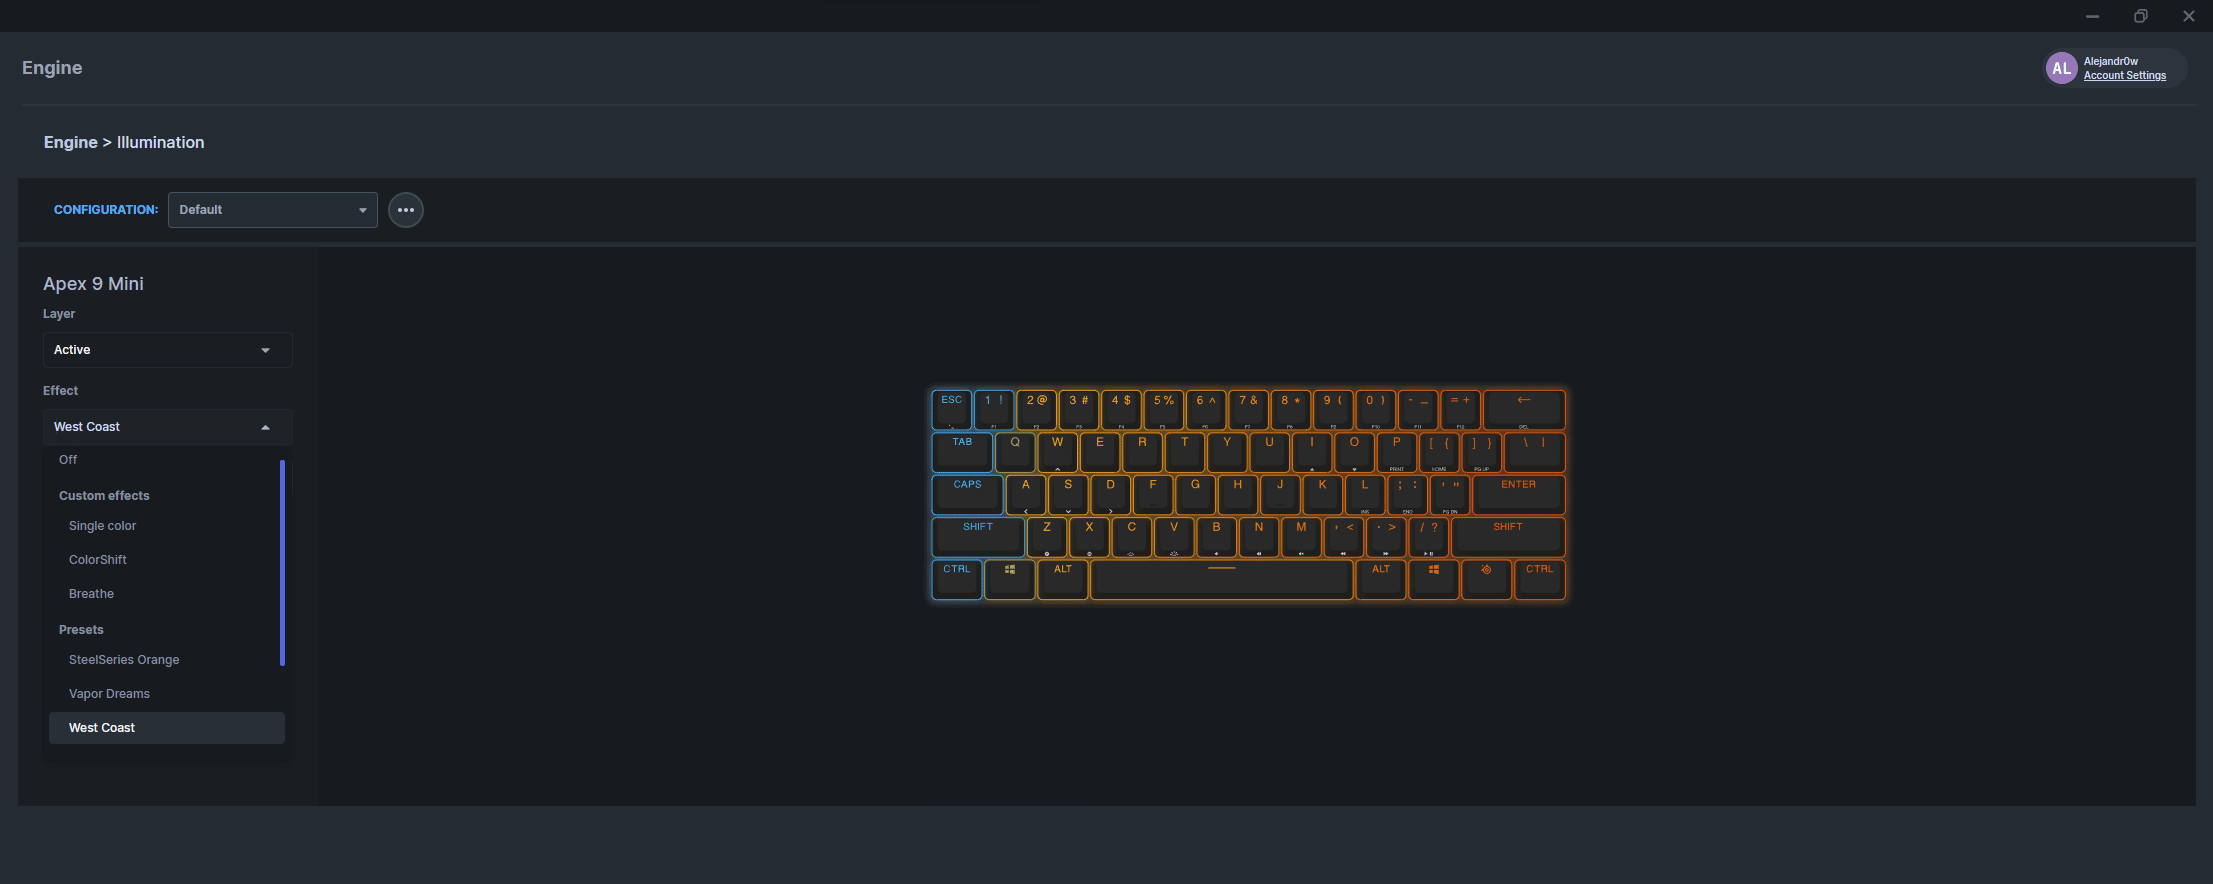
Task: Select the M key on keyboard
Action: coord(1301,537)
